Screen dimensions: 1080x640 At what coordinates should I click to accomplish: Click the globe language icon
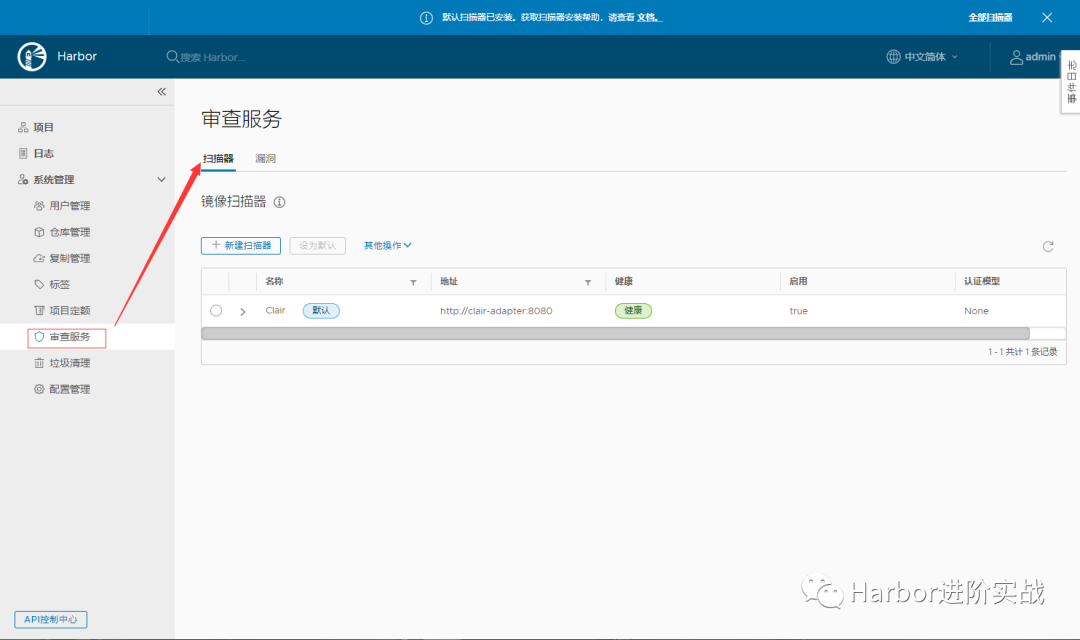pyautogui.click(x=893, y=56)
